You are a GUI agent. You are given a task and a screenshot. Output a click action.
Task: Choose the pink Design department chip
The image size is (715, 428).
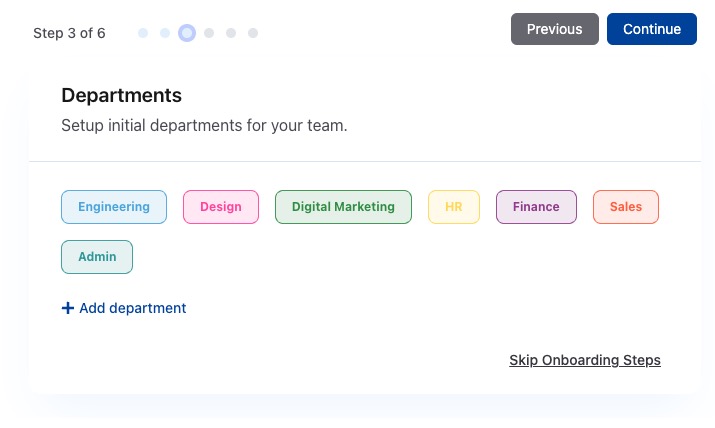click(x=221, y=207)
